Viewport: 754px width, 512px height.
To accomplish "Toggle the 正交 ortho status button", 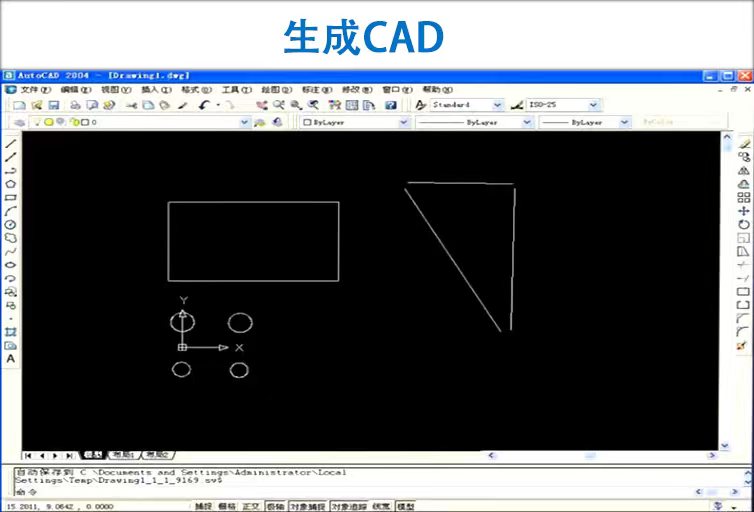I will point(251,506).
